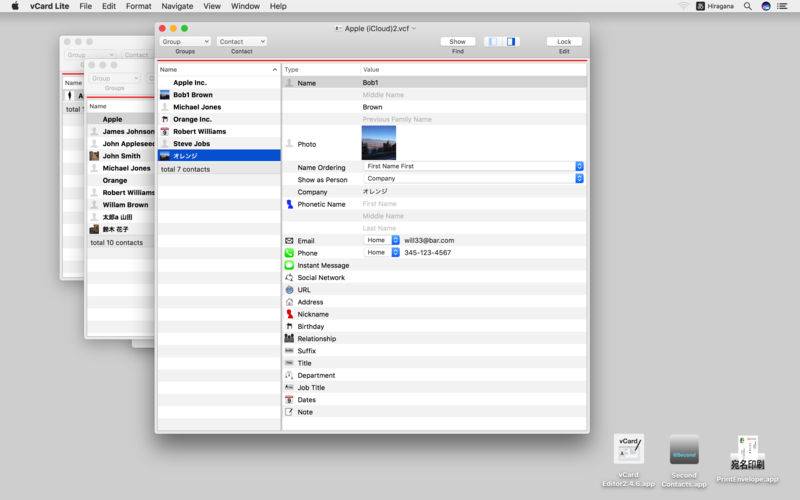This screenshot has height=500, width=800.
Task: Click Bob1 Brown's contact photo icon
Action: (x=165, y=95)
